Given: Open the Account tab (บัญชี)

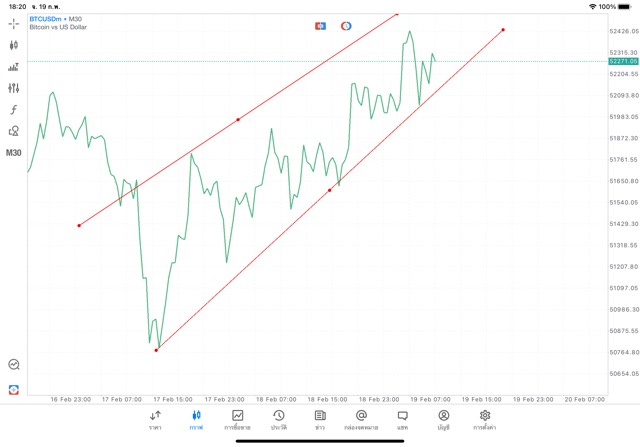Looking at the screenshot, I should 443,419.
